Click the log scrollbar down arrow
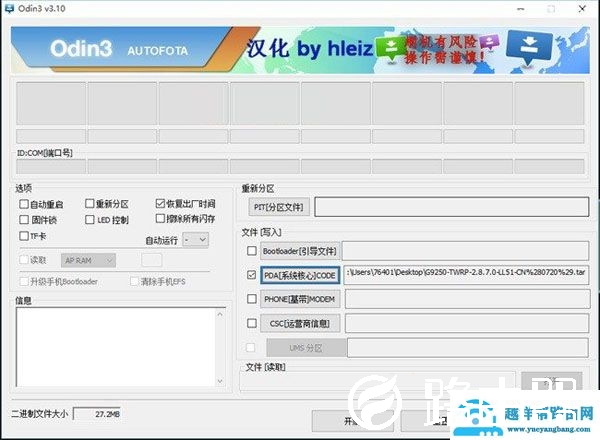This screenshot has height=440, width=600. (x=220, y=381)
